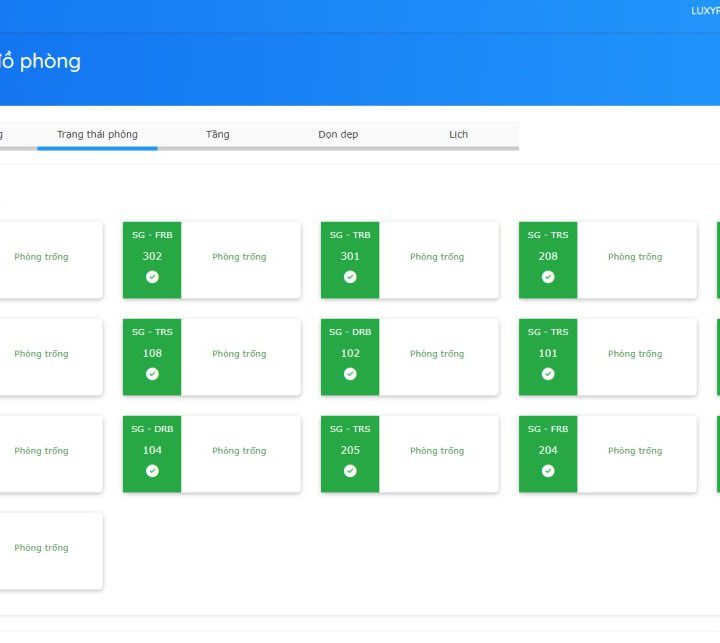Select room number 204
The width and height of the screenshot is (720, 643).
(x=548, y=450)
